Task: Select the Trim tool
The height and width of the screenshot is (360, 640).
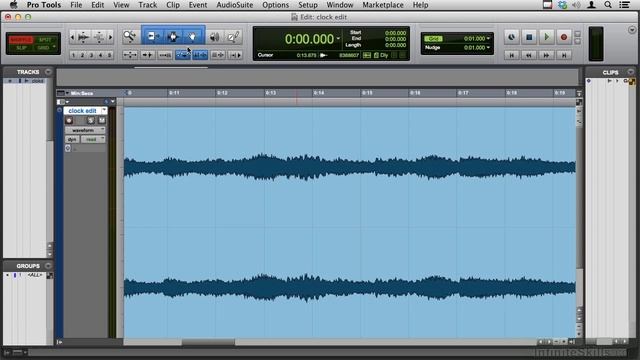Action: coord(153,37)
